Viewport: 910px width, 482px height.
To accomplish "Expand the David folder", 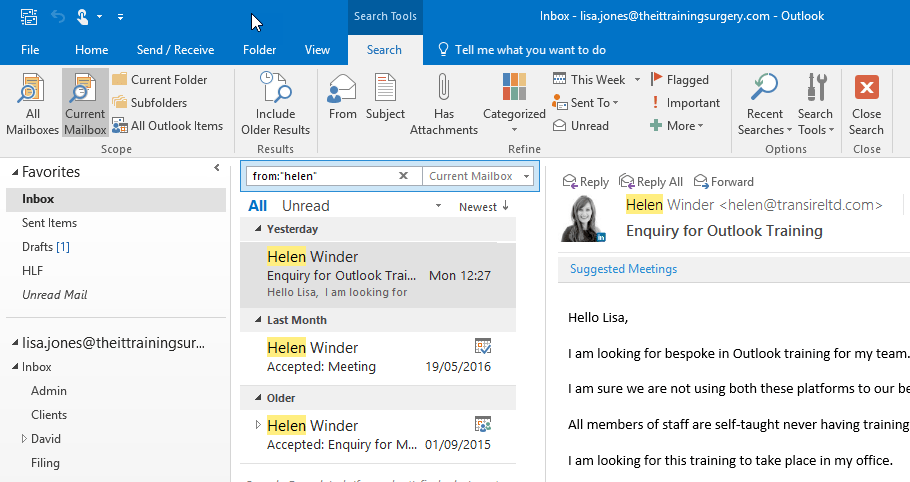I will point(24,438).
